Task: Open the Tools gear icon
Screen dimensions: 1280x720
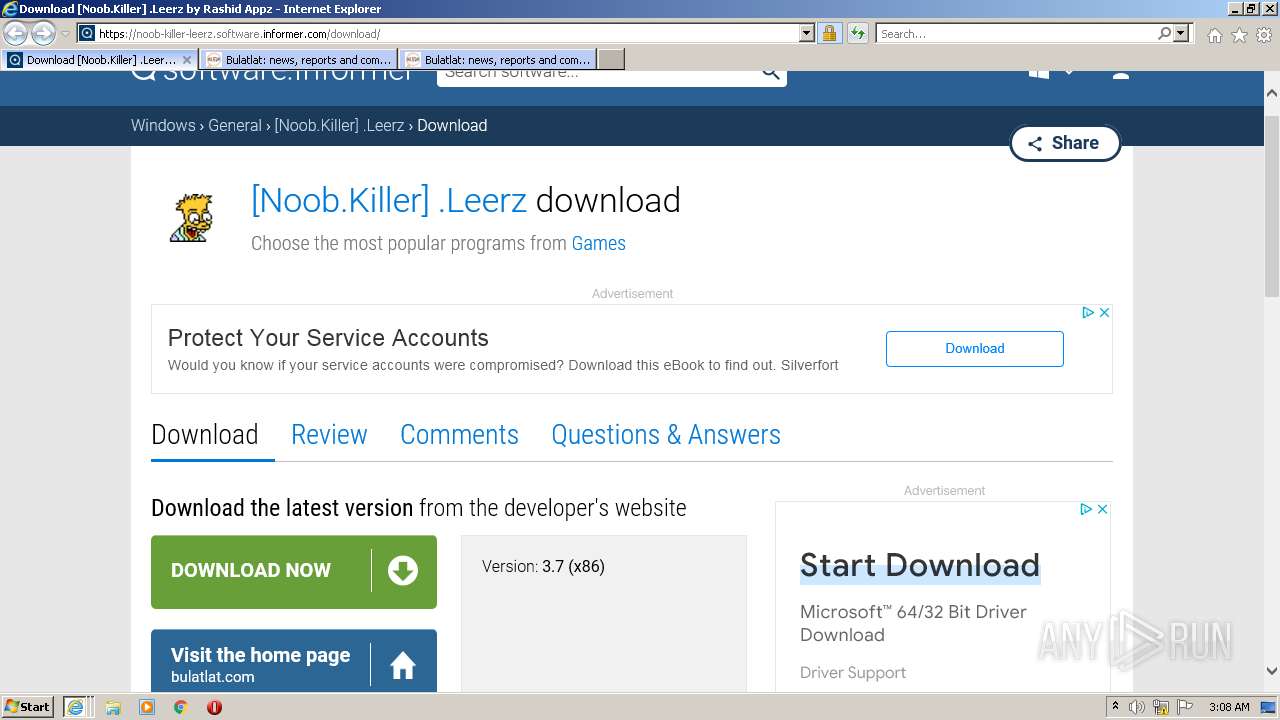Action: point(1264,35)
